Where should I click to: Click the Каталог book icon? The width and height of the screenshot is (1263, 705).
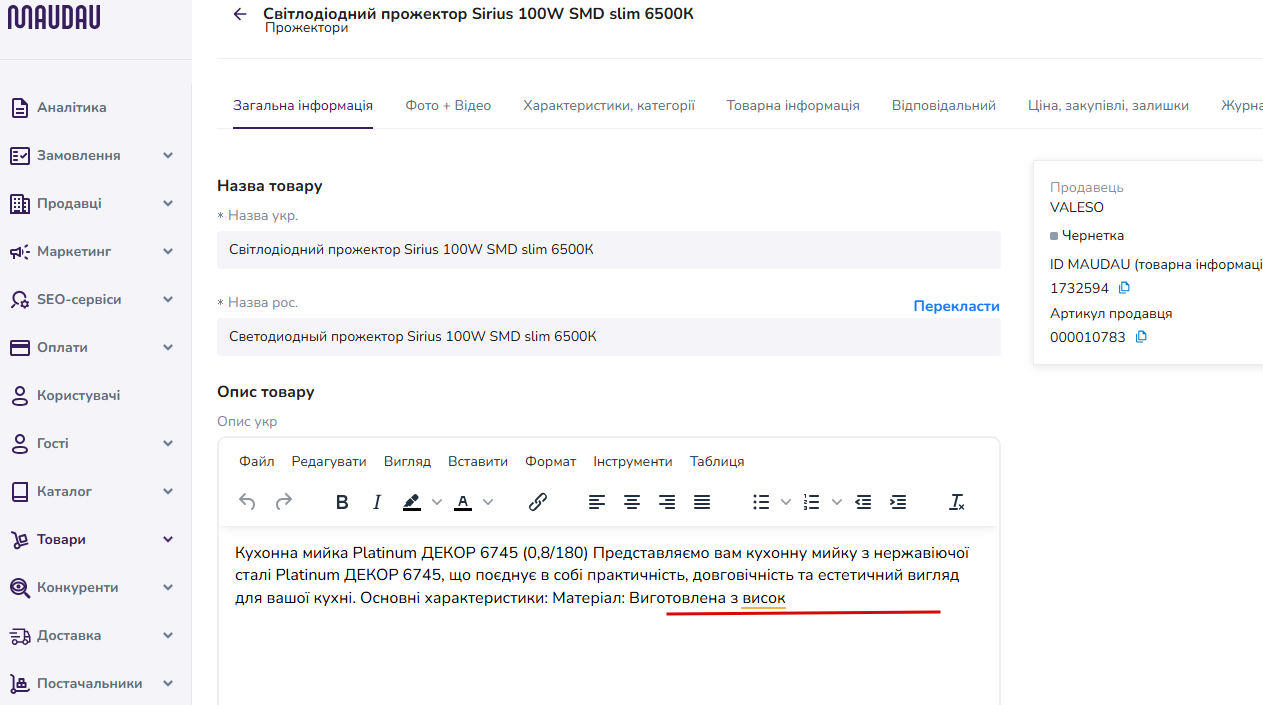point(20,492)
